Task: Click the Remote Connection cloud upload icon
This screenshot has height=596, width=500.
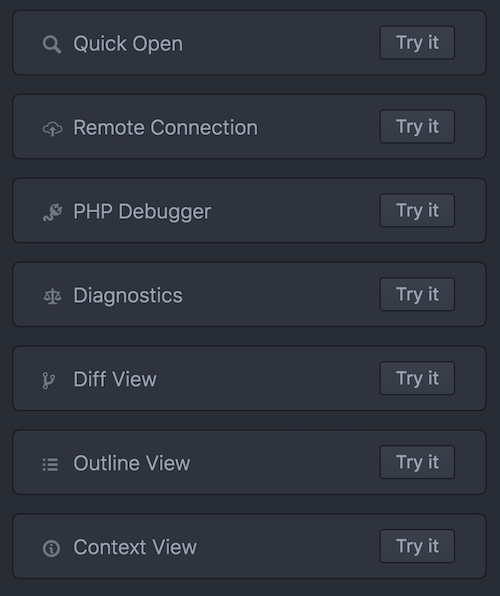Action: [x=52, y=128]
